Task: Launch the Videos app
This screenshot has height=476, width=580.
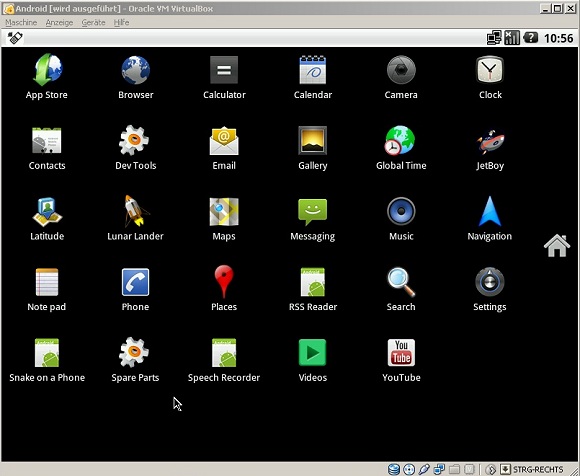Action: (x=313, y=360)
